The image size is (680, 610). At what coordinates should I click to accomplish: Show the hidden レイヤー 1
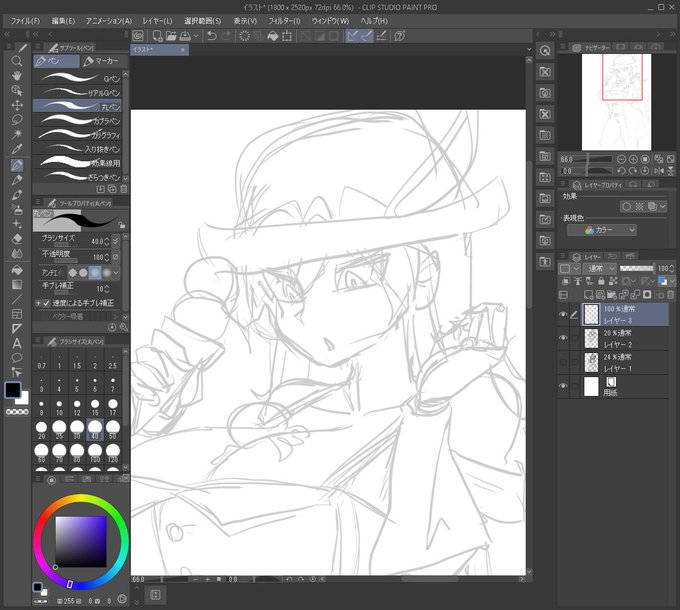[563, 362]
